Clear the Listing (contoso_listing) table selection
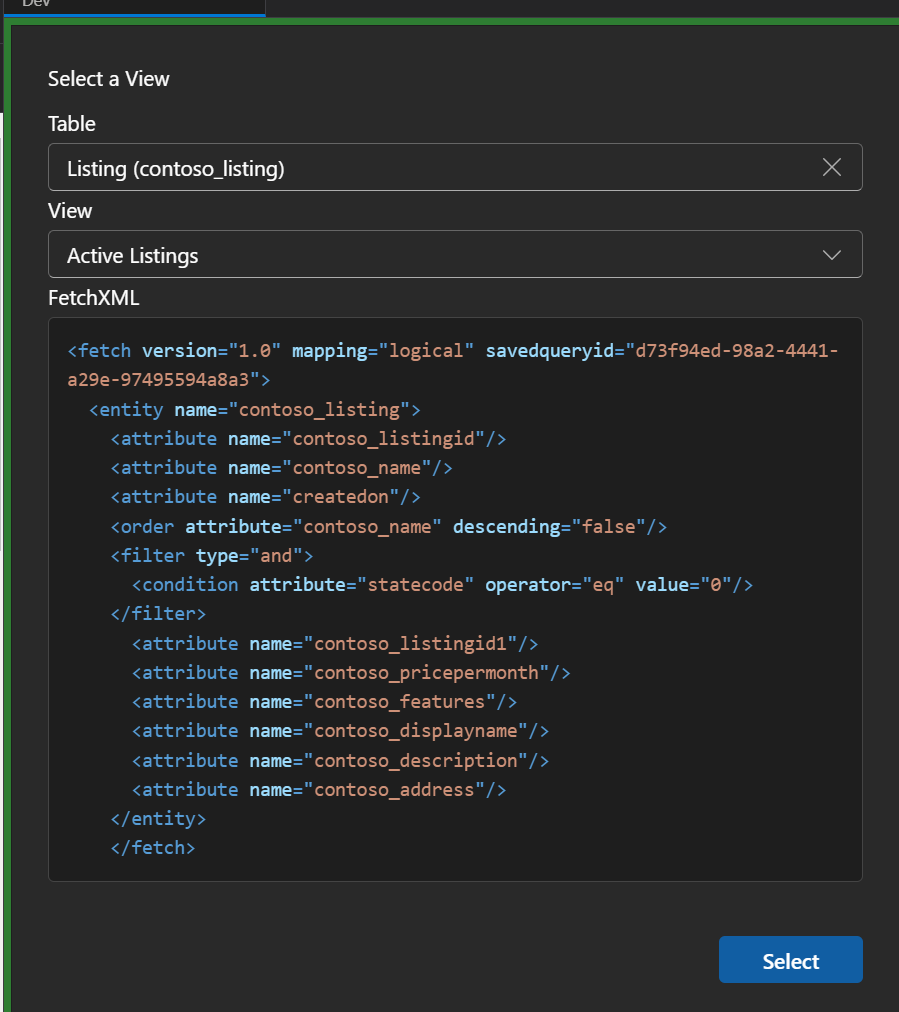The width and height of the screenshot is (899, 1012). (832, 167)
